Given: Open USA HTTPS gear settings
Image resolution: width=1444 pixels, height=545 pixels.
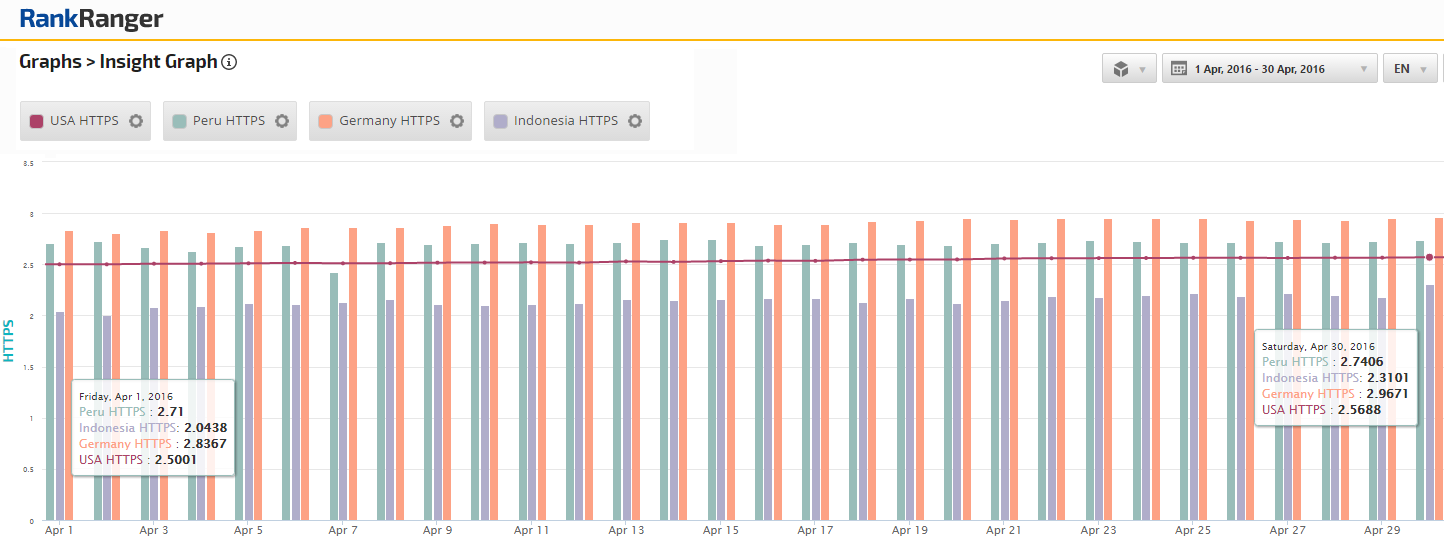Looking at the screenshot, I should (x=136, y=121).
